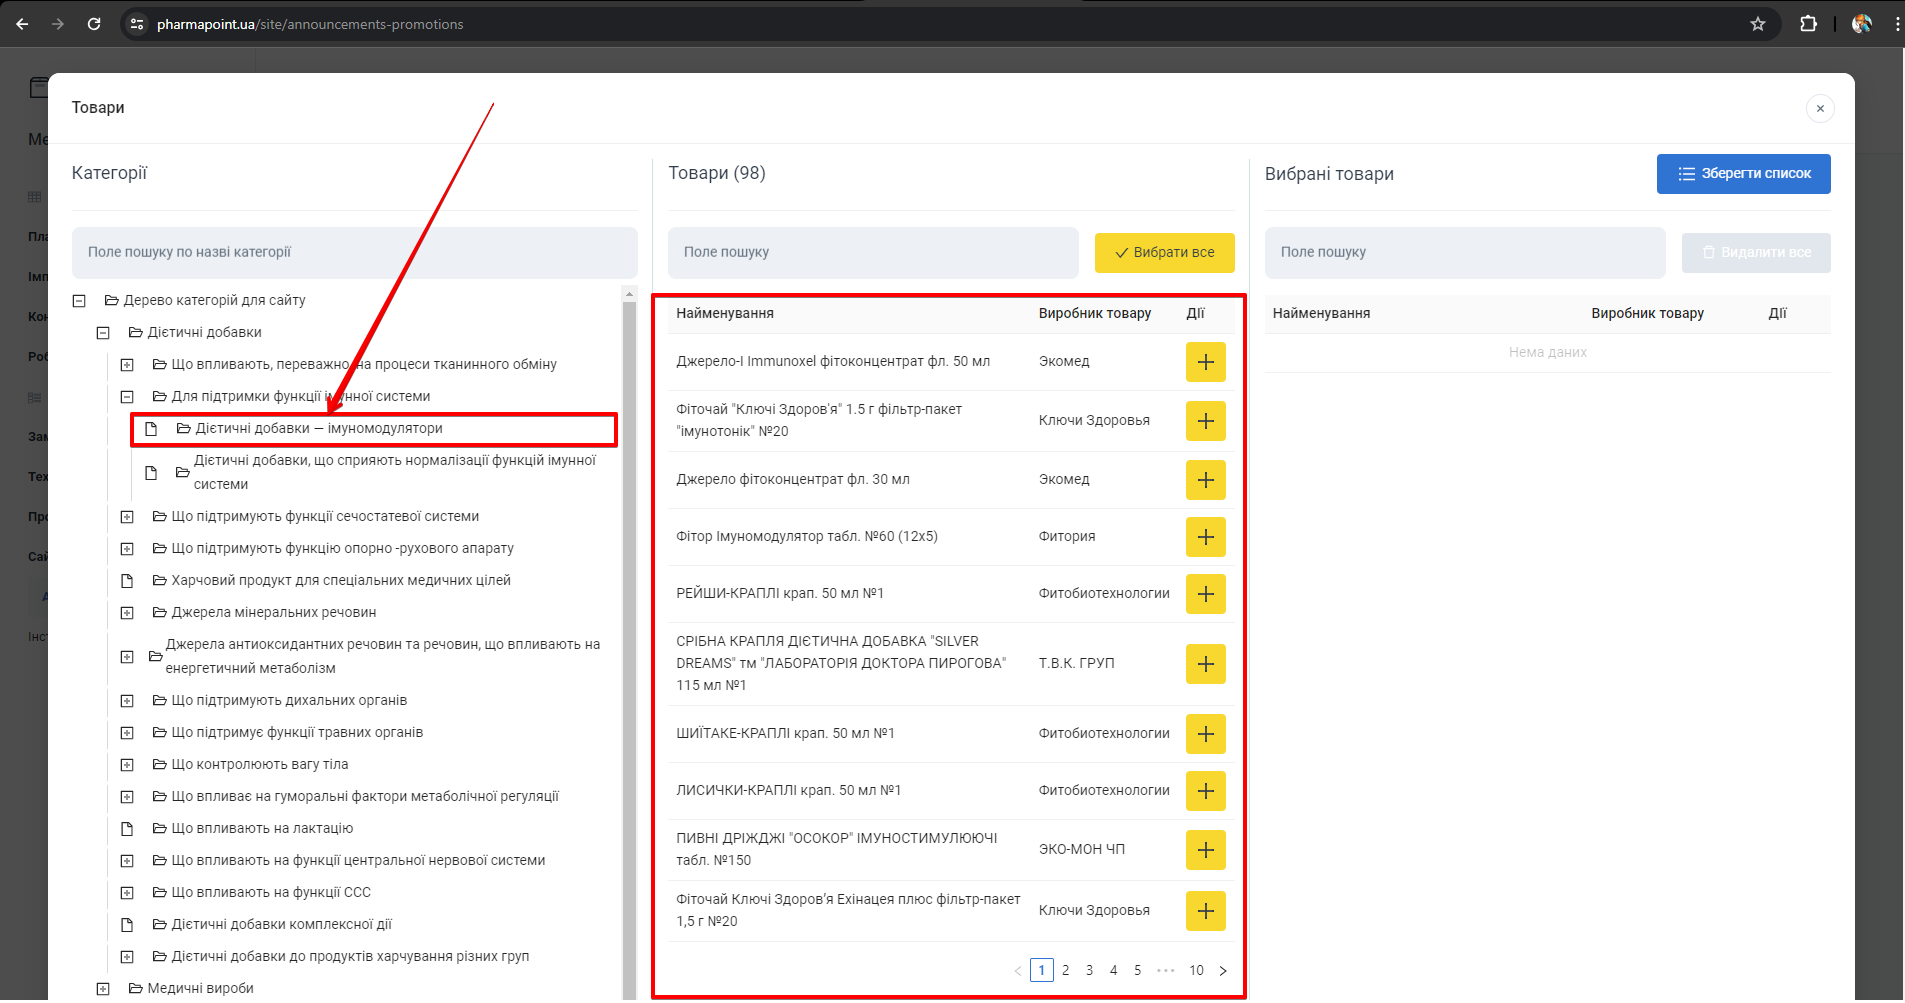Add Джерело-І Immunoxel product with plus button
Image resolution: width=1905 pixels, height=1003 pixels.
(x=1205, y=362)
